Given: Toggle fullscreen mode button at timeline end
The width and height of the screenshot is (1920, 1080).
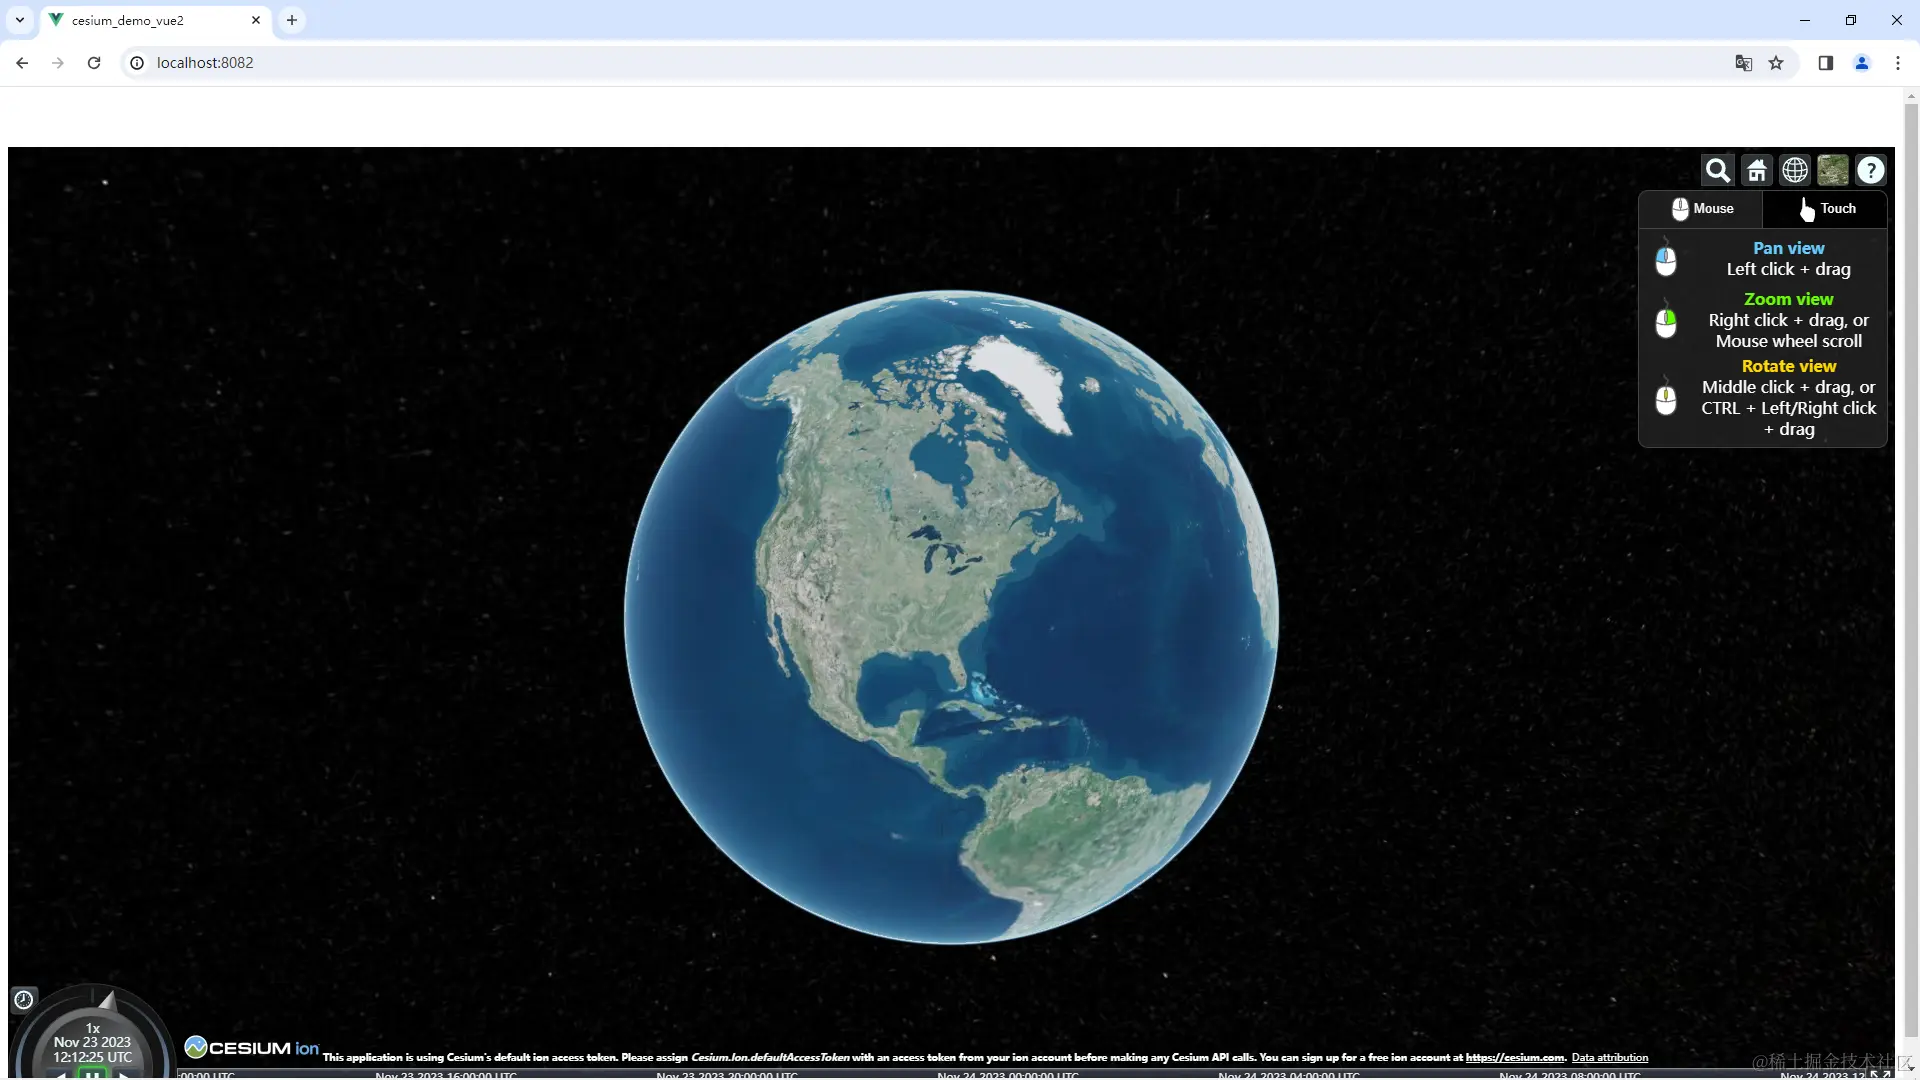Looking at the screenshot, I should 1880,1074.
